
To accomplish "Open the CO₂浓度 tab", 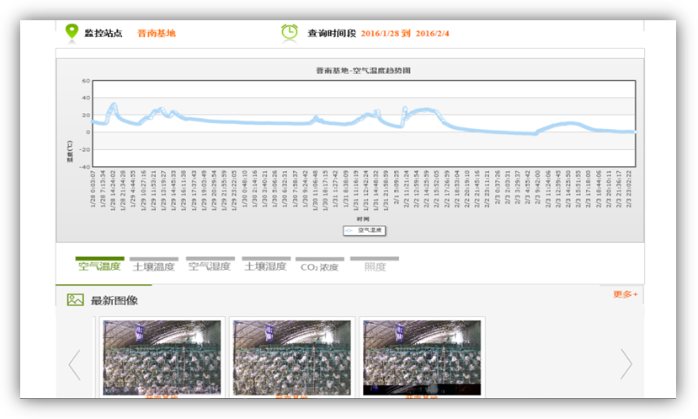I will point(320,265).
